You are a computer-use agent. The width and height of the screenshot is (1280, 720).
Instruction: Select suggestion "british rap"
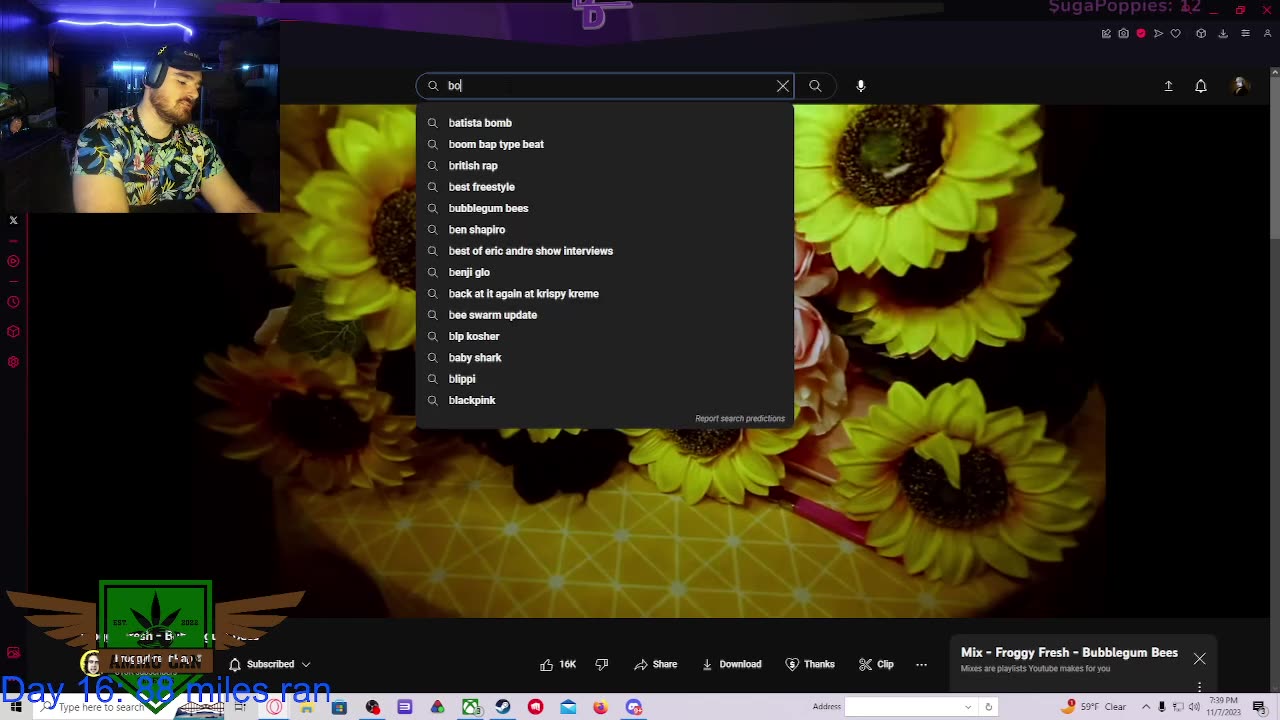605,166
